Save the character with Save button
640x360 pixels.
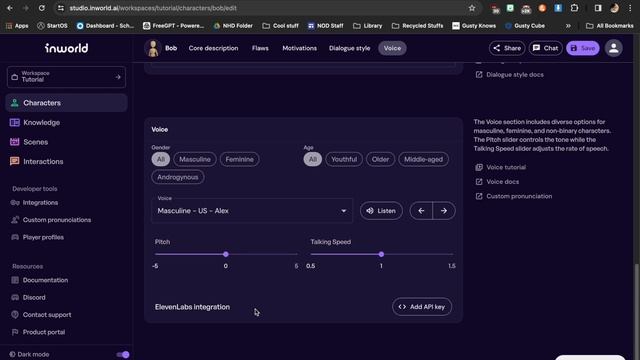[582, 48]
